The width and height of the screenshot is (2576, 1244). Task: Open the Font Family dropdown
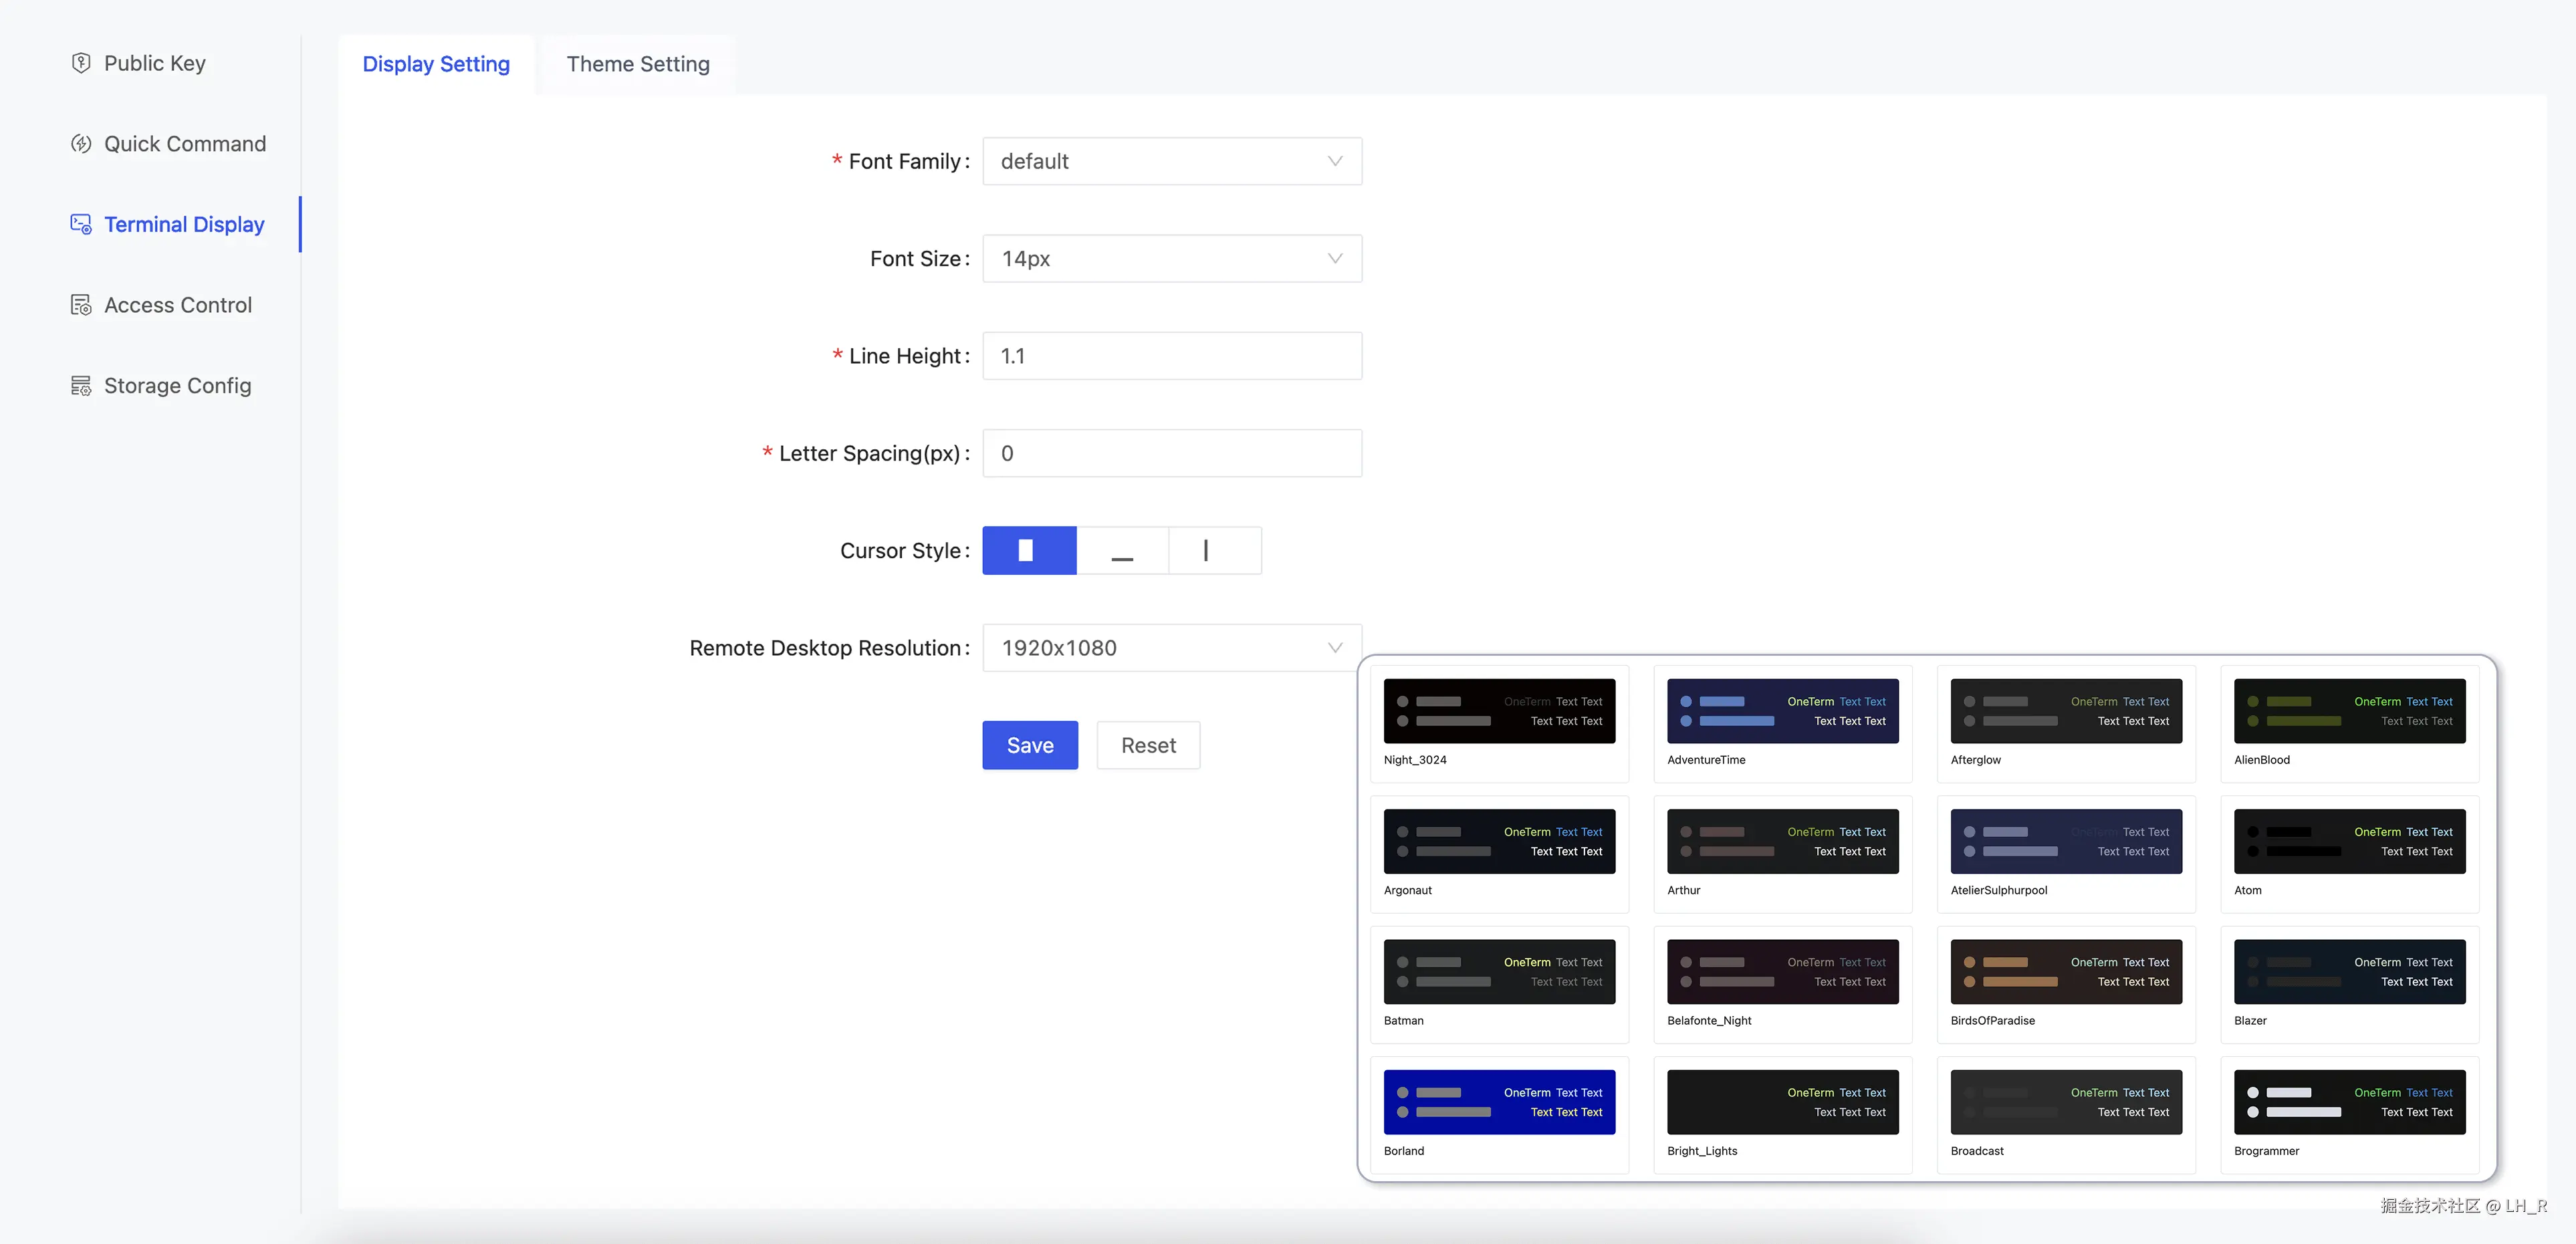pos(1171,161)
